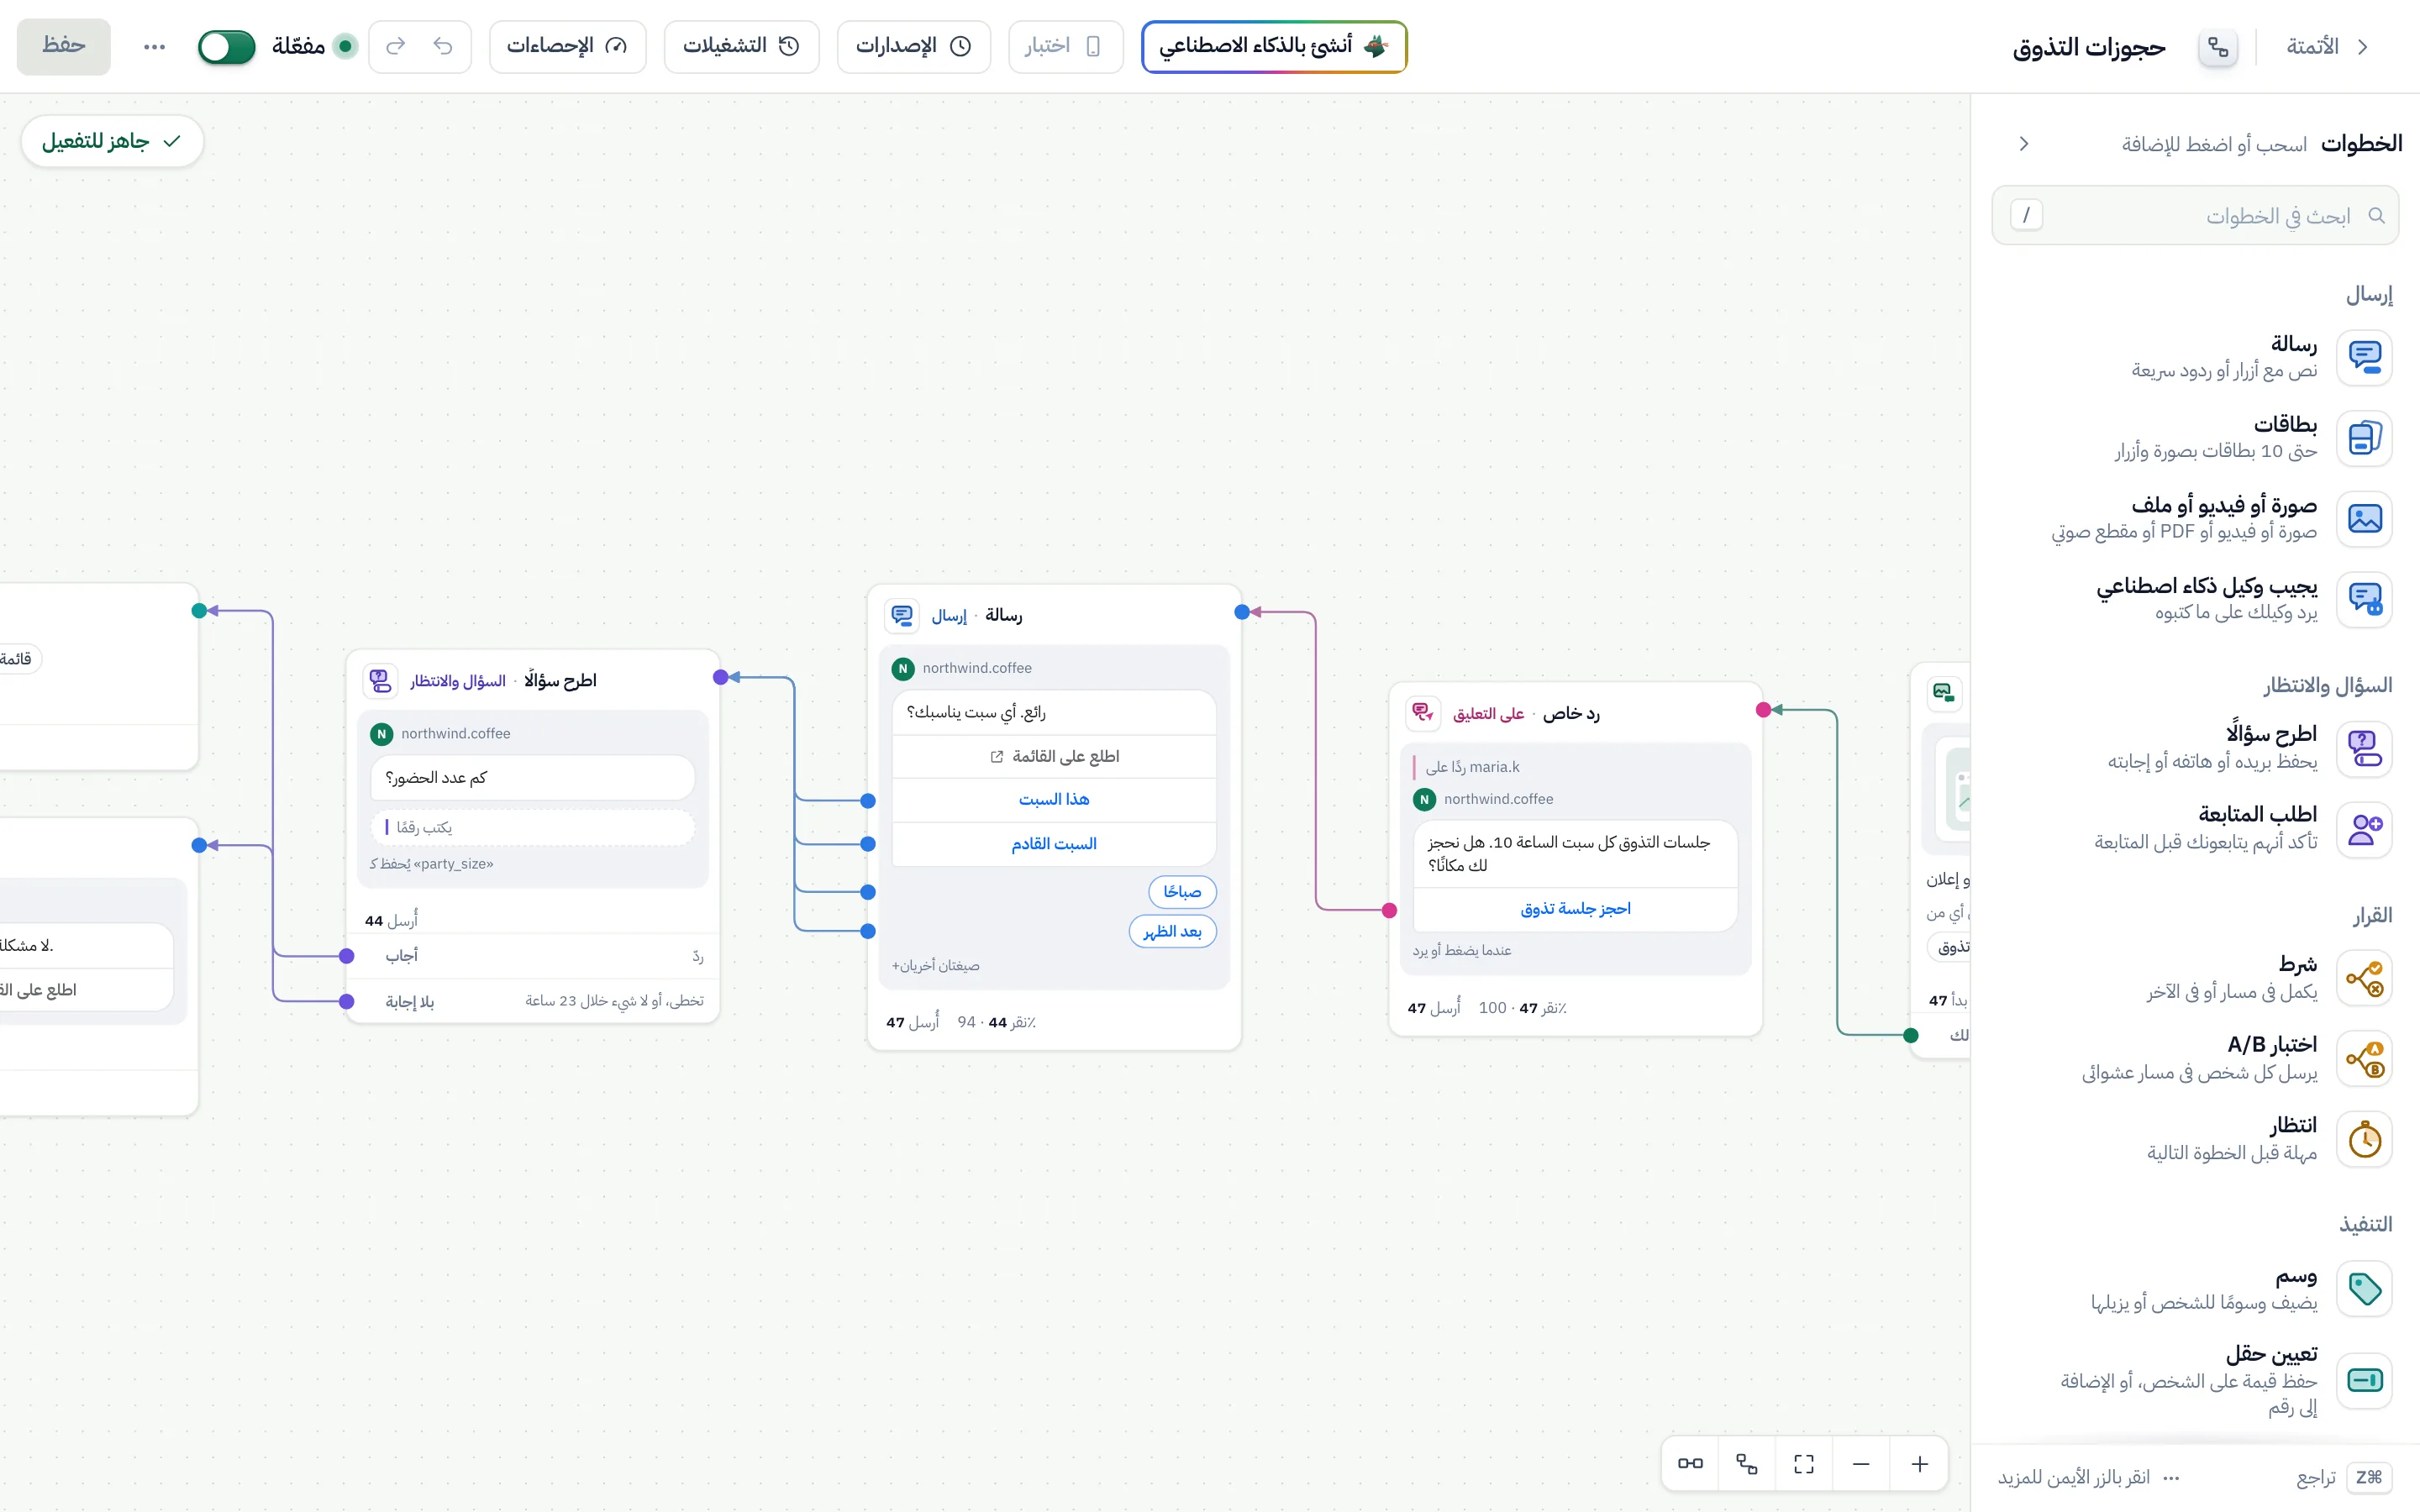Click the flow icon next to حجوزات التذوق
The width and height of the screenshot is (2420, 1512).
pyautogui.click(x=2218, y=47)
